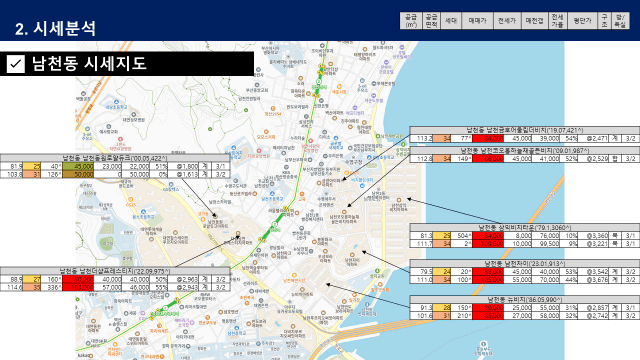
Task: Click the 남천동원로얄듀크 table title
Action: [x=115, y=158]
